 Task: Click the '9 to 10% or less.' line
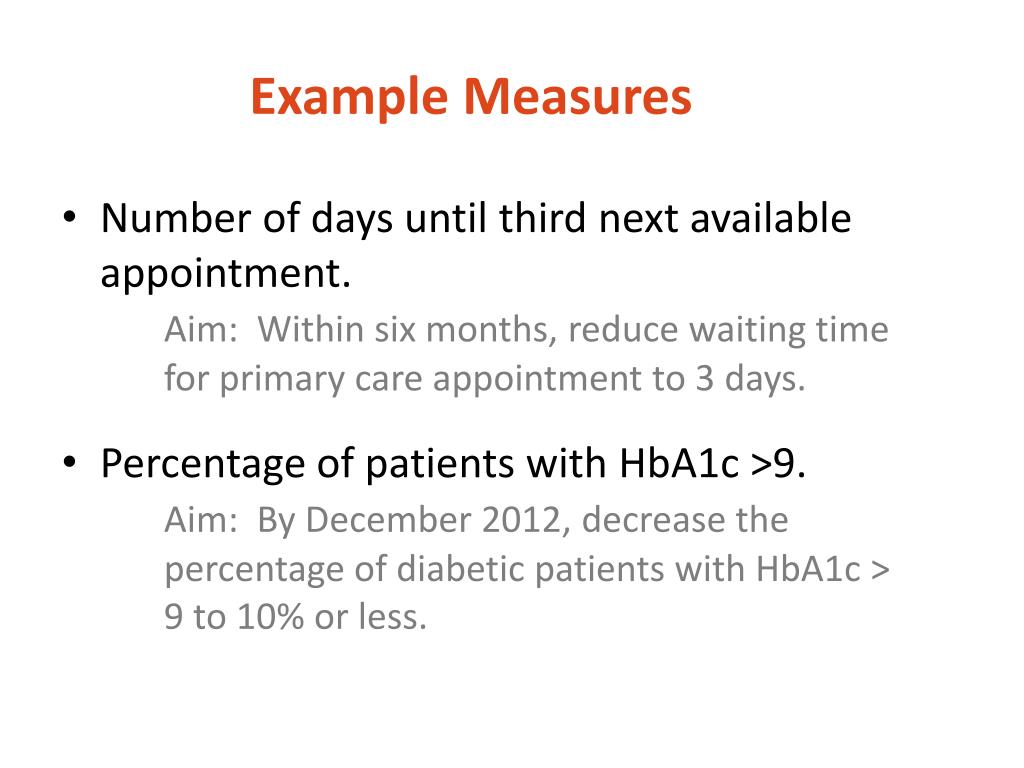point(295,617)
